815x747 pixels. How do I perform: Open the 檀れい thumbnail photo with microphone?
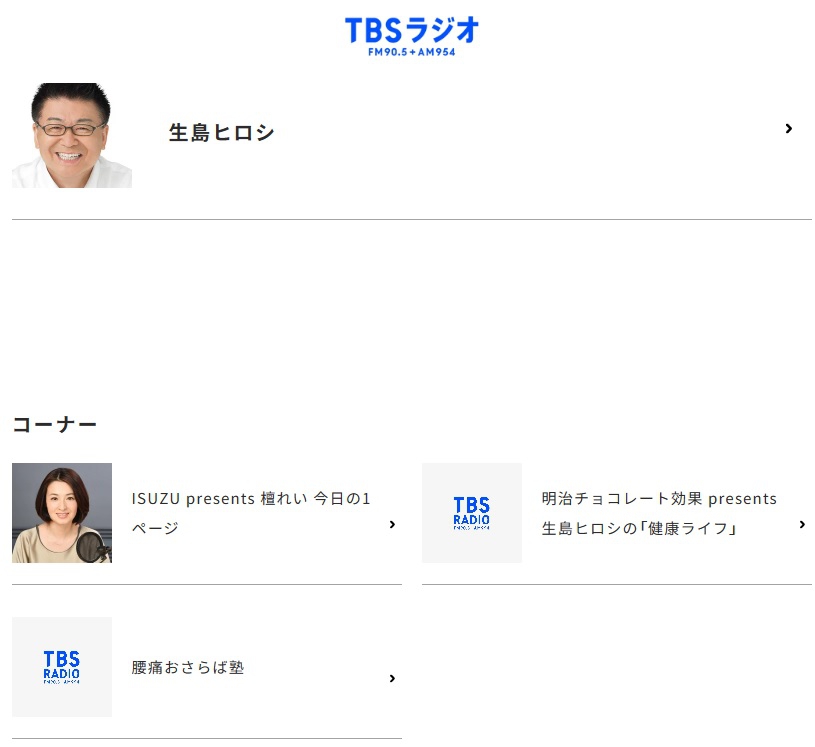(x=62, y=513)
